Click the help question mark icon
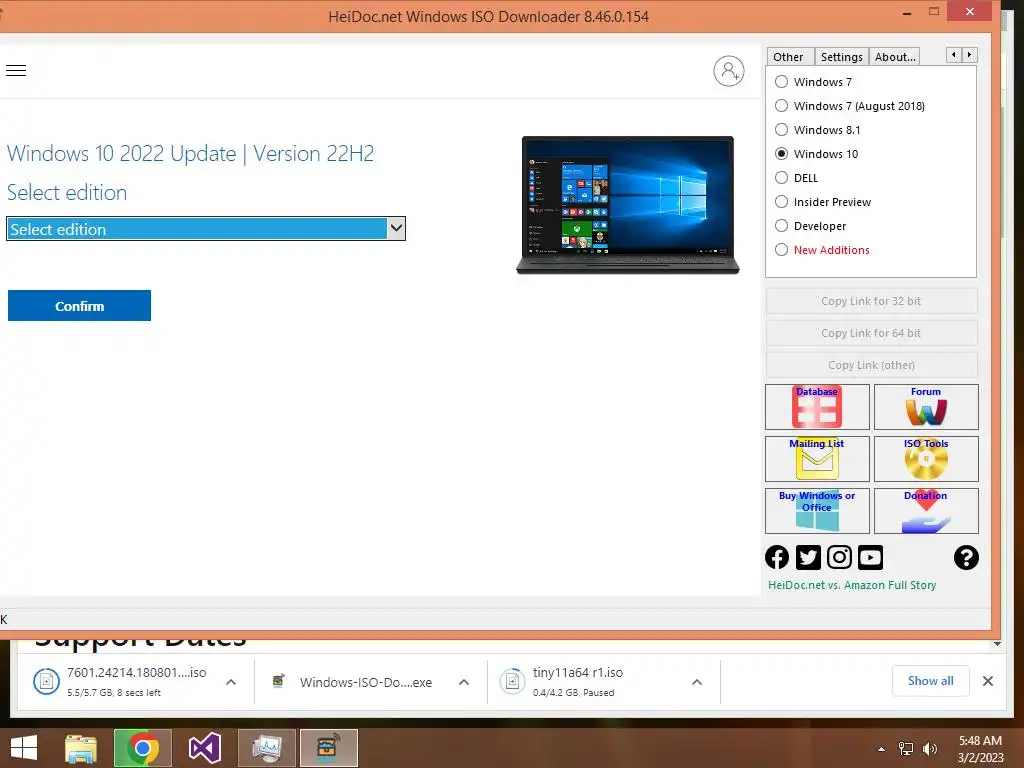This screenshot has height=768, width=1024. [x=966, y=558]
